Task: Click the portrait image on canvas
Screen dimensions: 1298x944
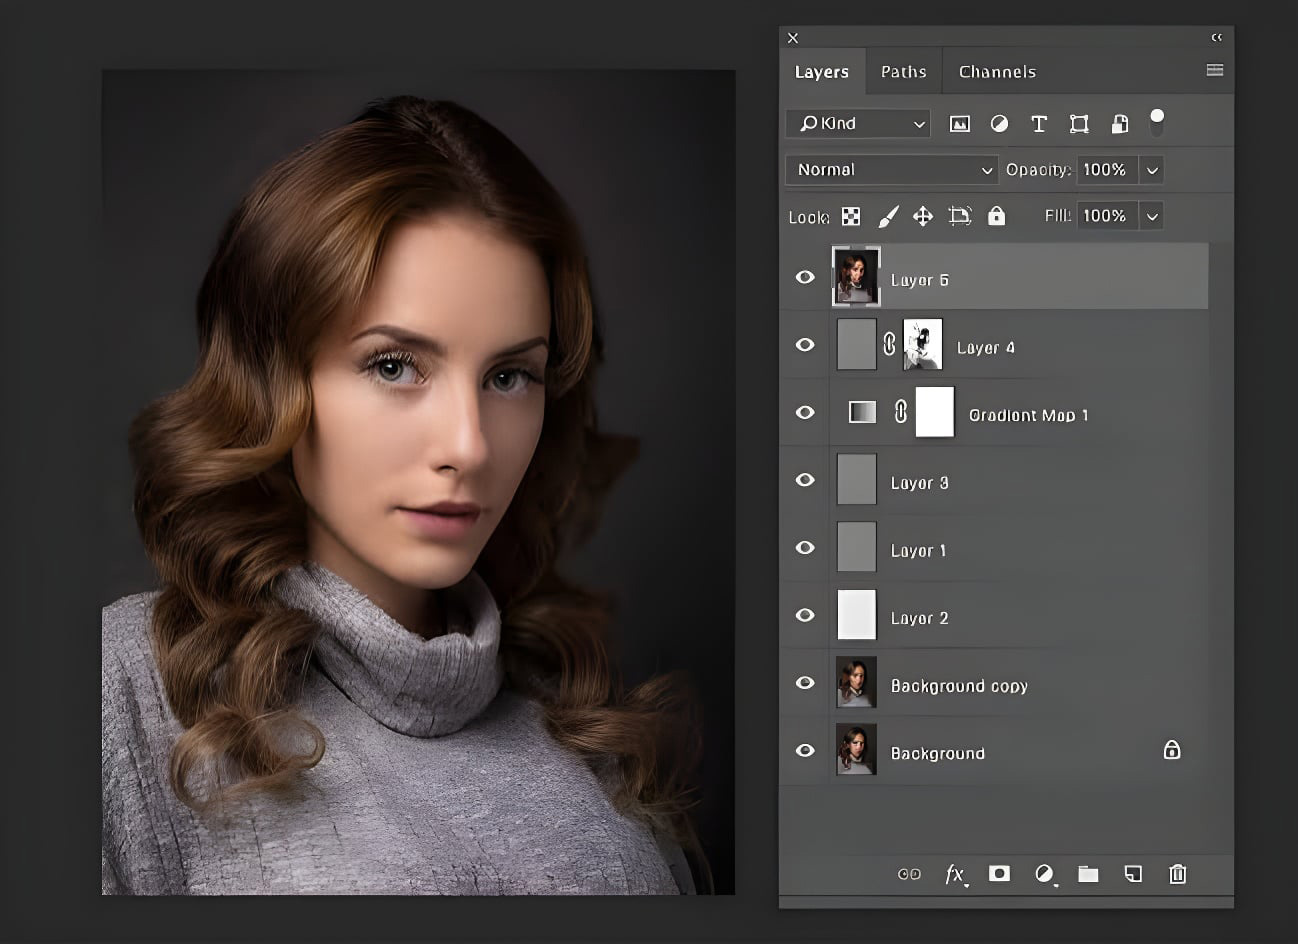Action: coord(418,482)
